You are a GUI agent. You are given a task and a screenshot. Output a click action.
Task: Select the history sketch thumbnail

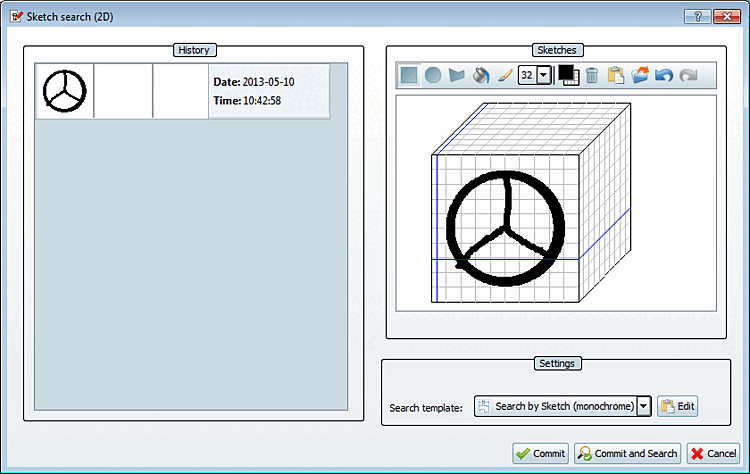coord(65,91)
